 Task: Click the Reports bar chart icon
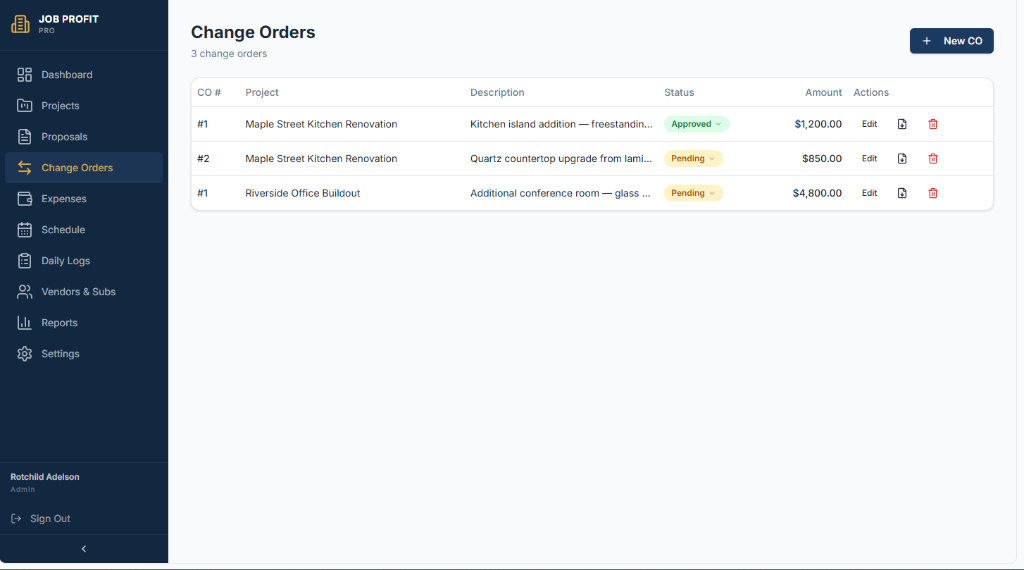coord(25,323)
